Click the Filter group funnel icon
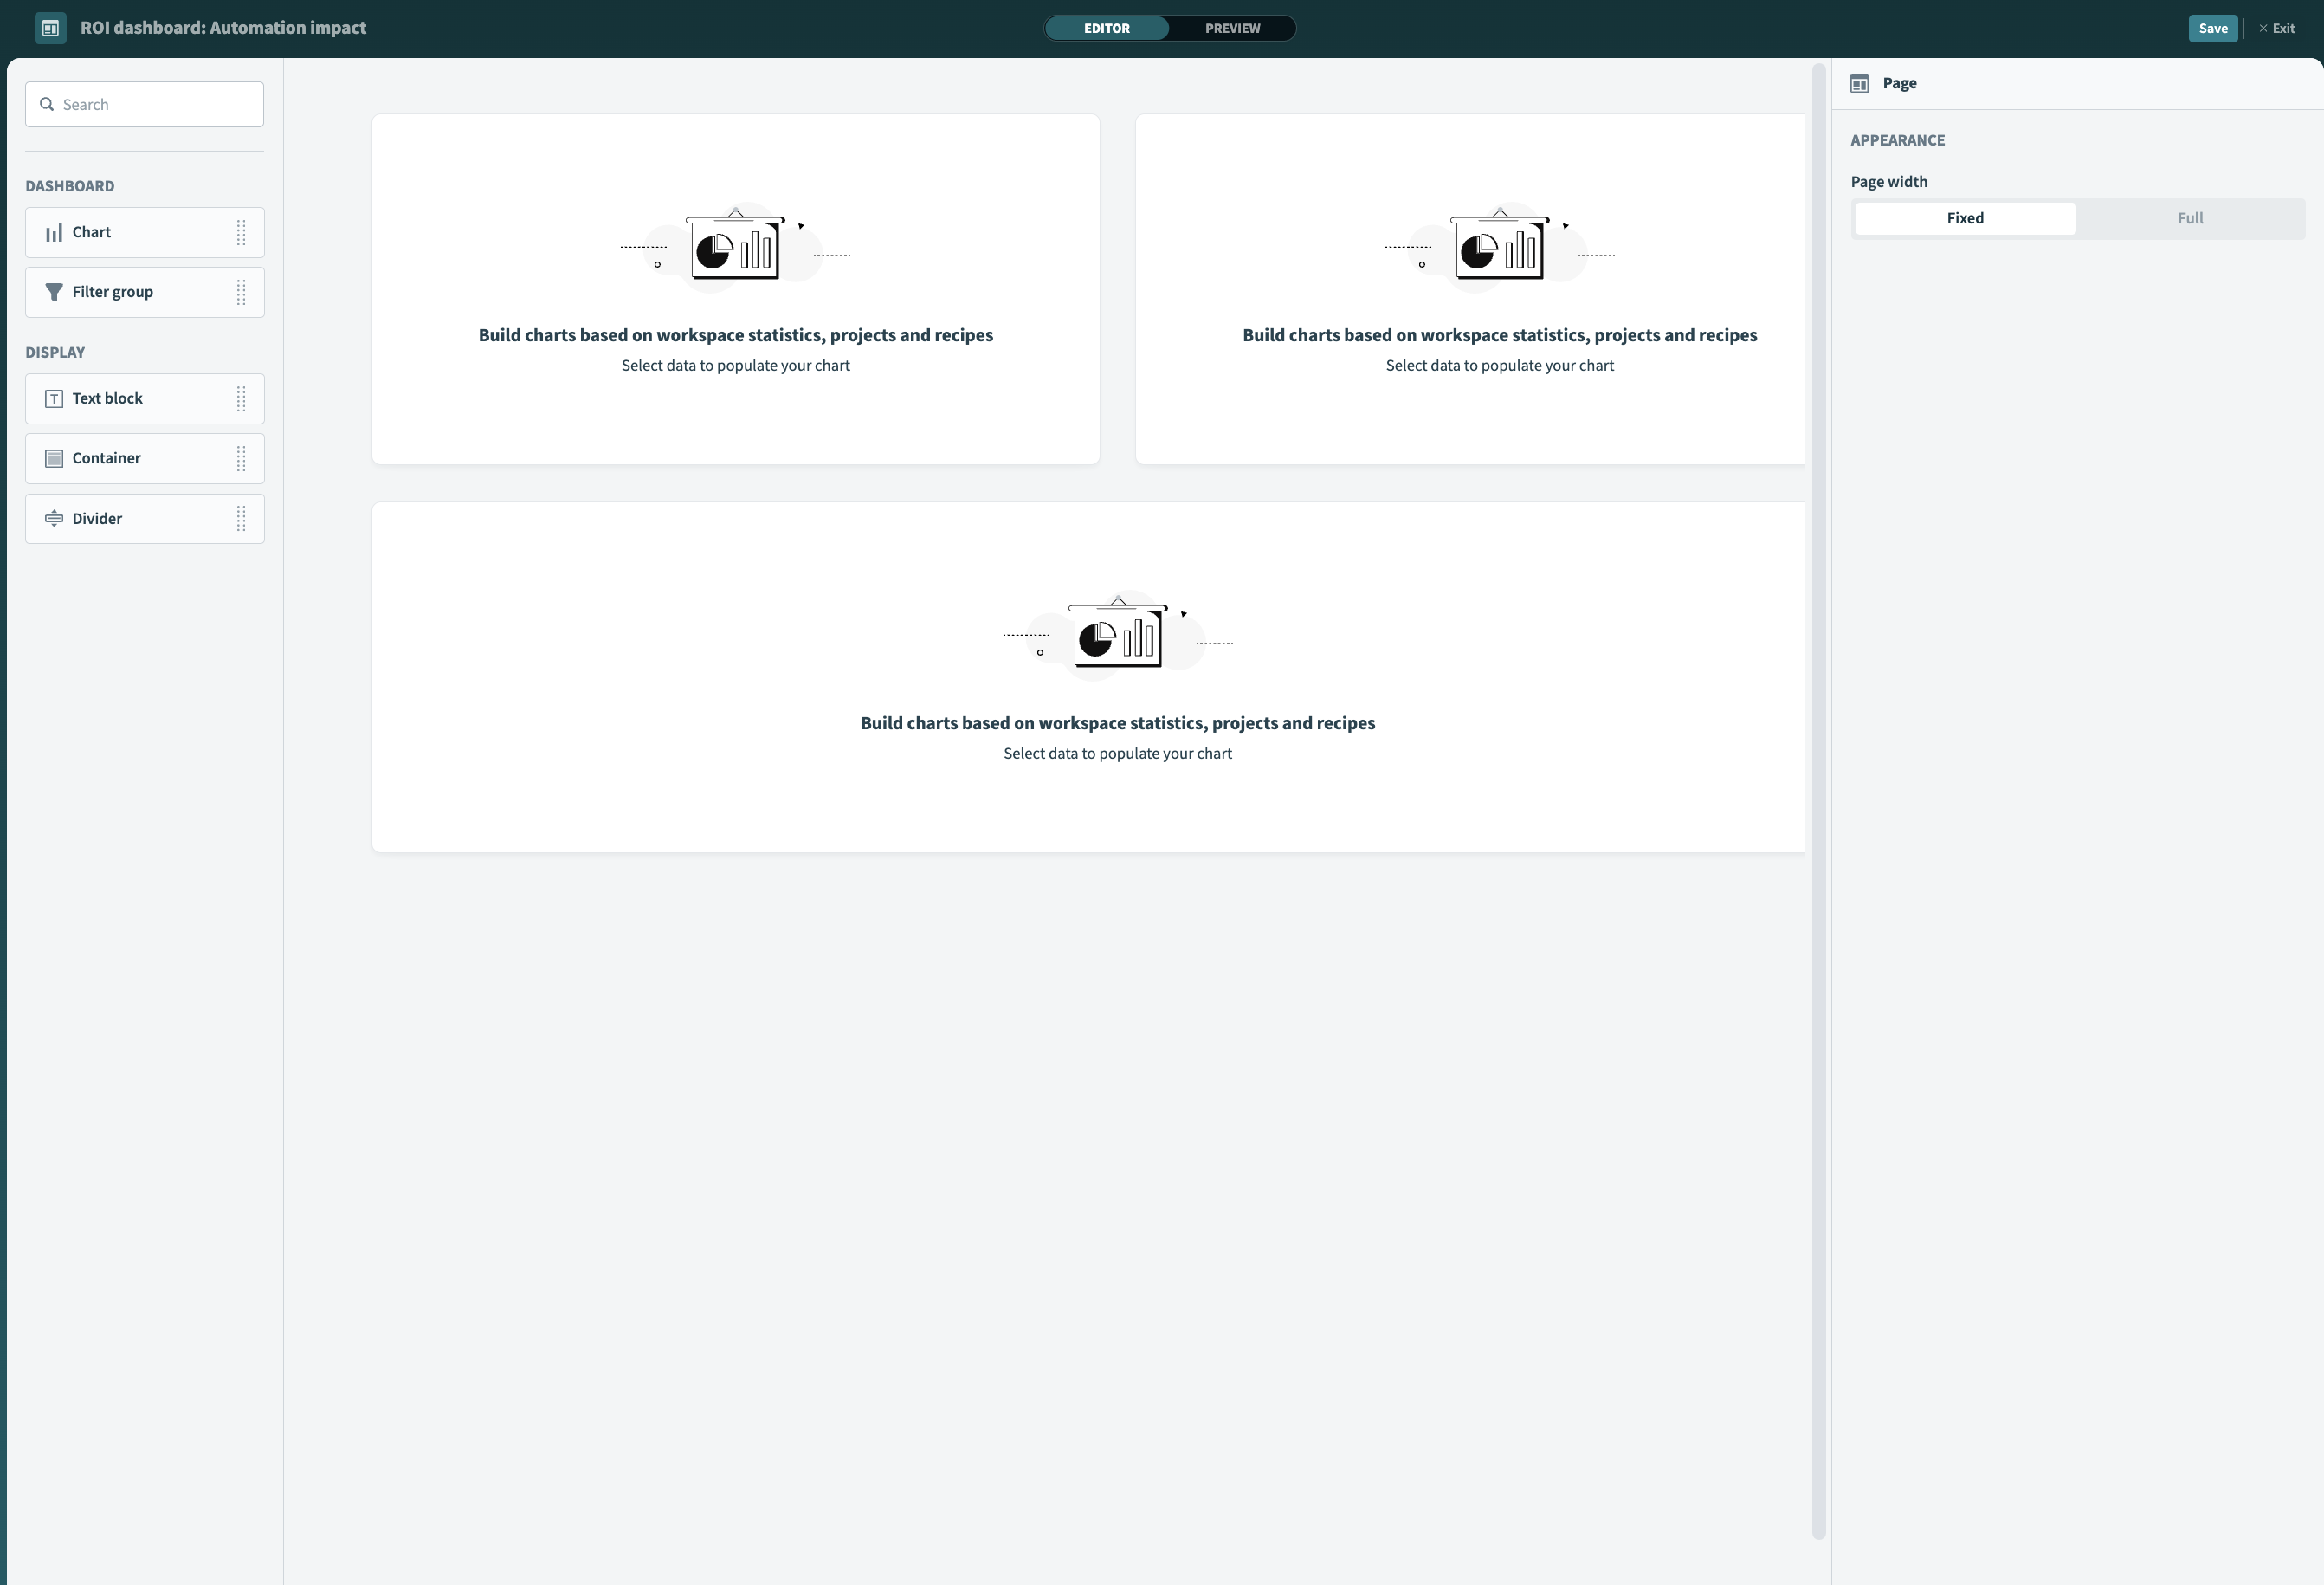The width and height of the screenshot is (2324, 1585). pyautogui.click(x=54, y=292)
